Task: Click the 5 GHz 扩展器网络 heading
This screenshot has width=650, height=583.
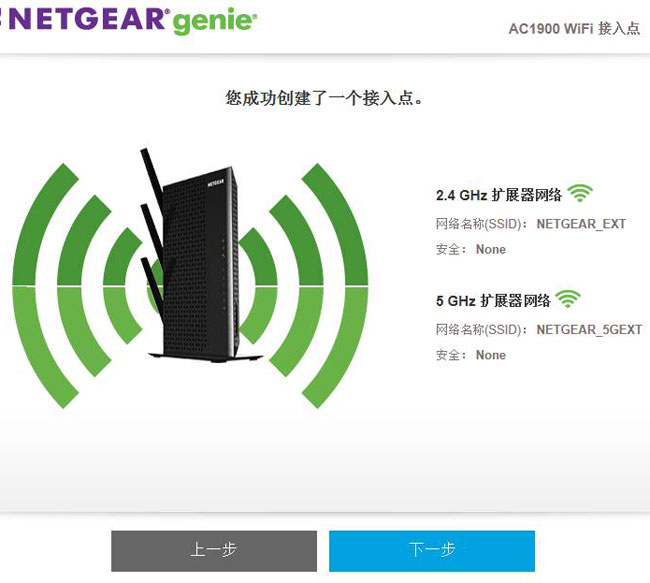Action: [x=493, y=301]
